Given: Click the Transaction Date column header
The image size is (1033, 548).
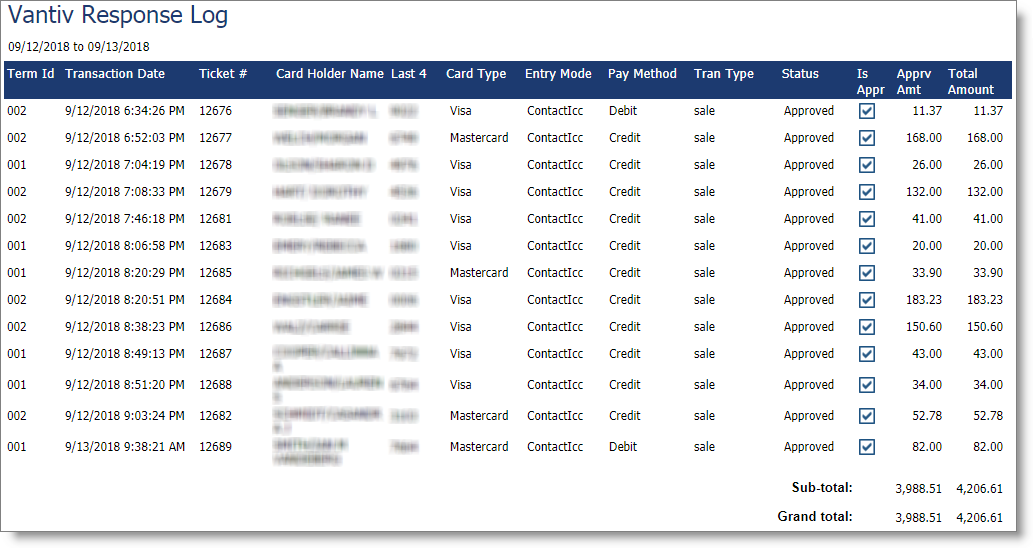Looking at the screenshot, I should (x=115, y=74).
